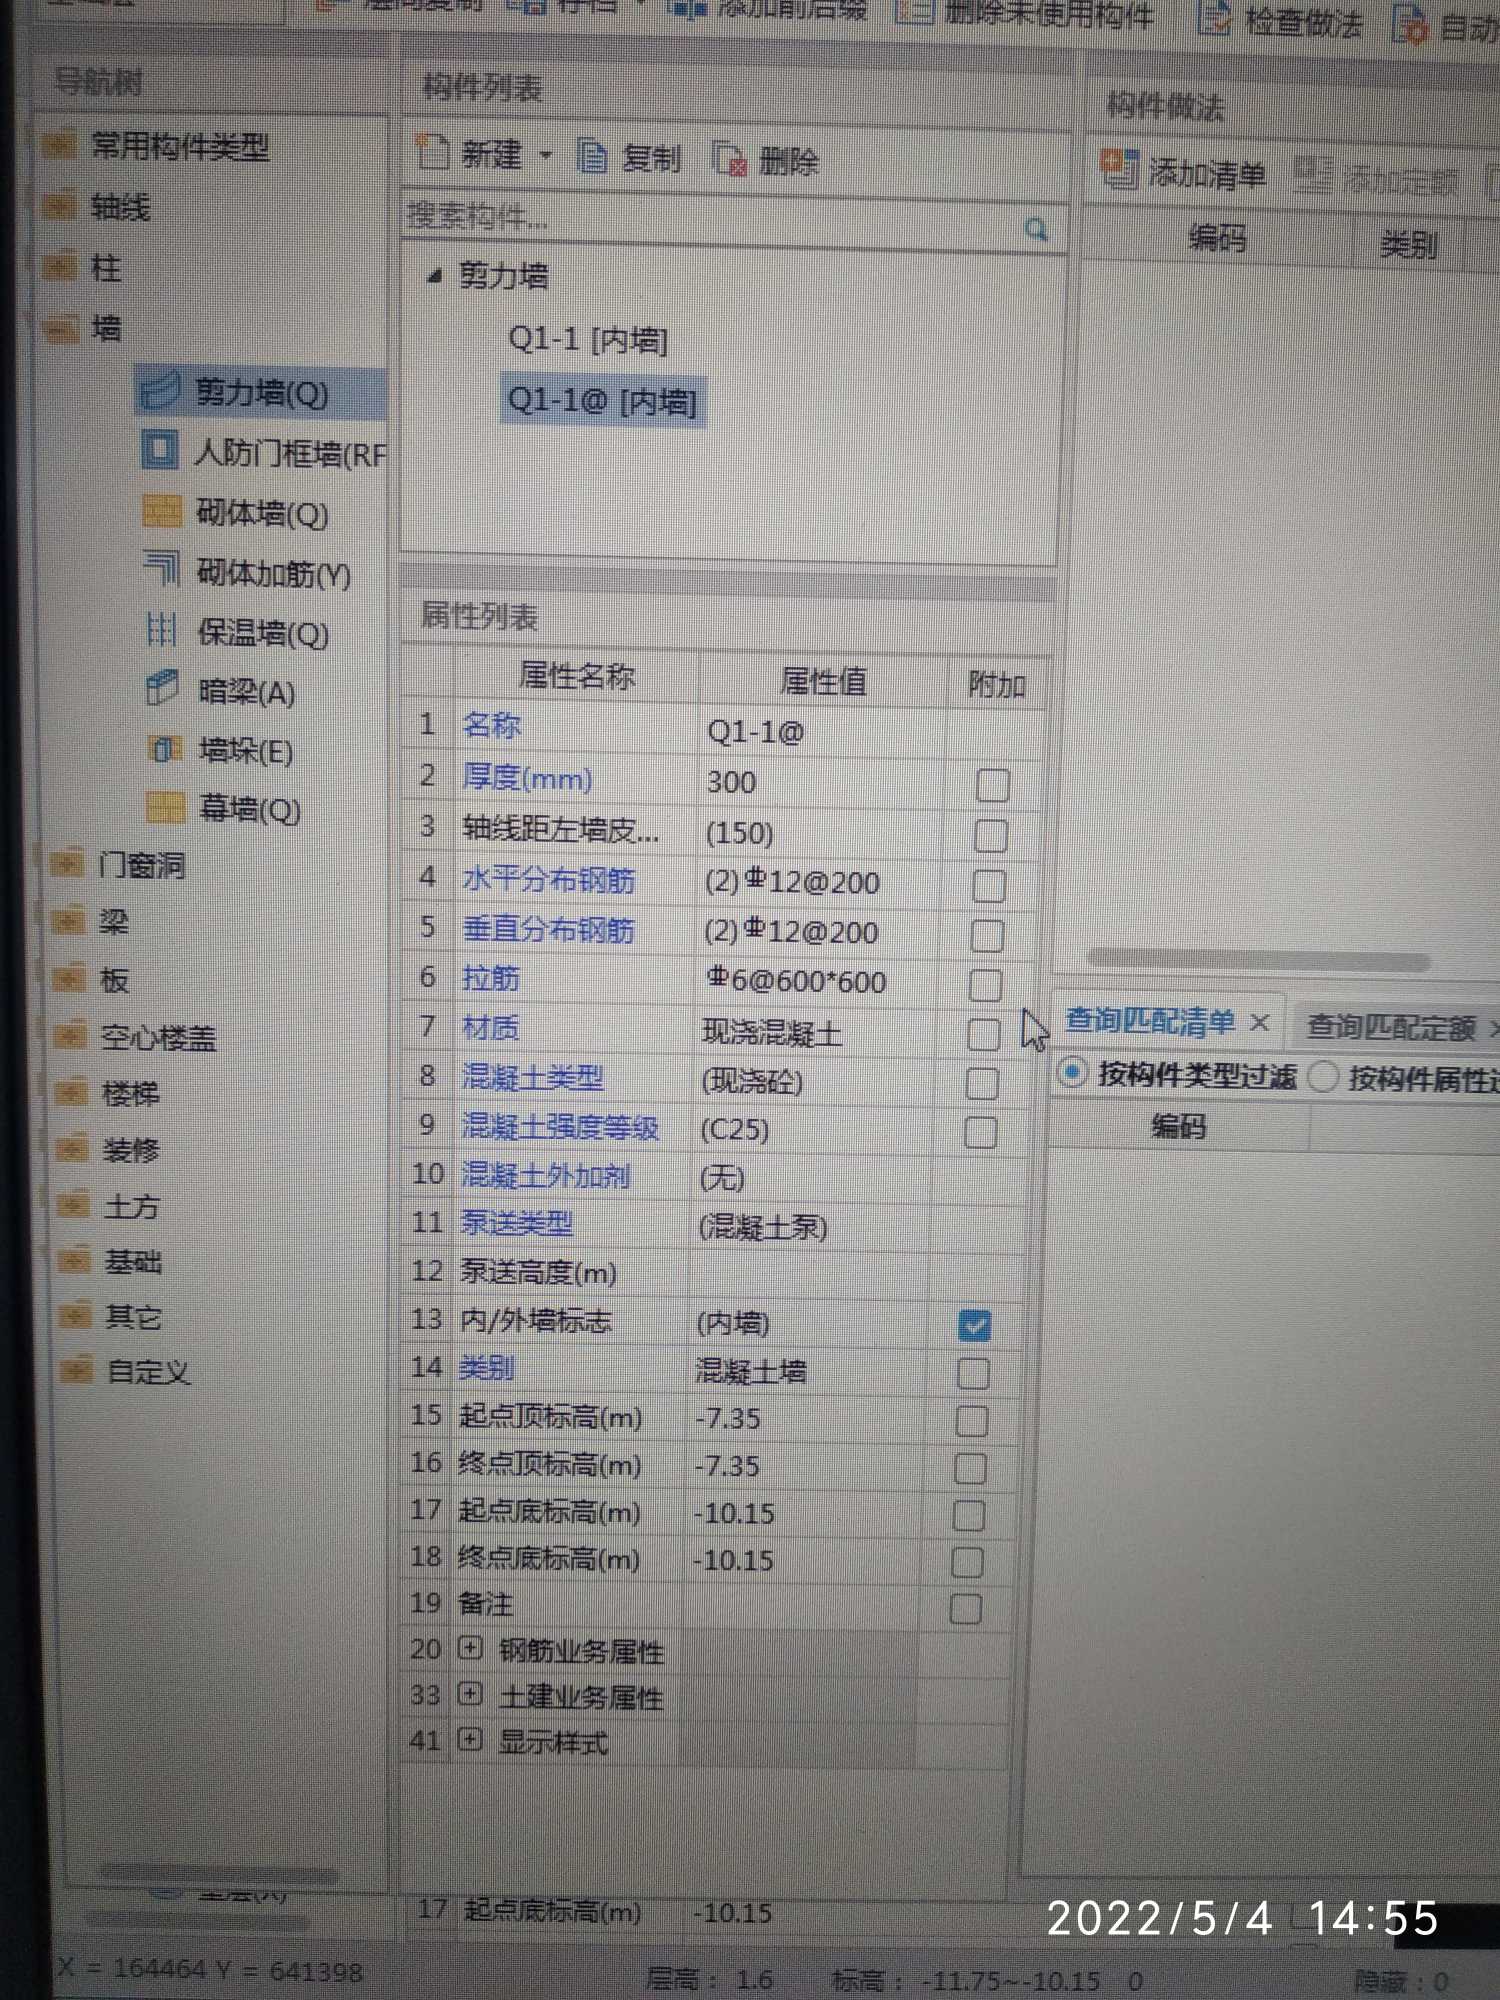Open the 其它 navigation item
The image size is (1500, 2000).
133,1316
